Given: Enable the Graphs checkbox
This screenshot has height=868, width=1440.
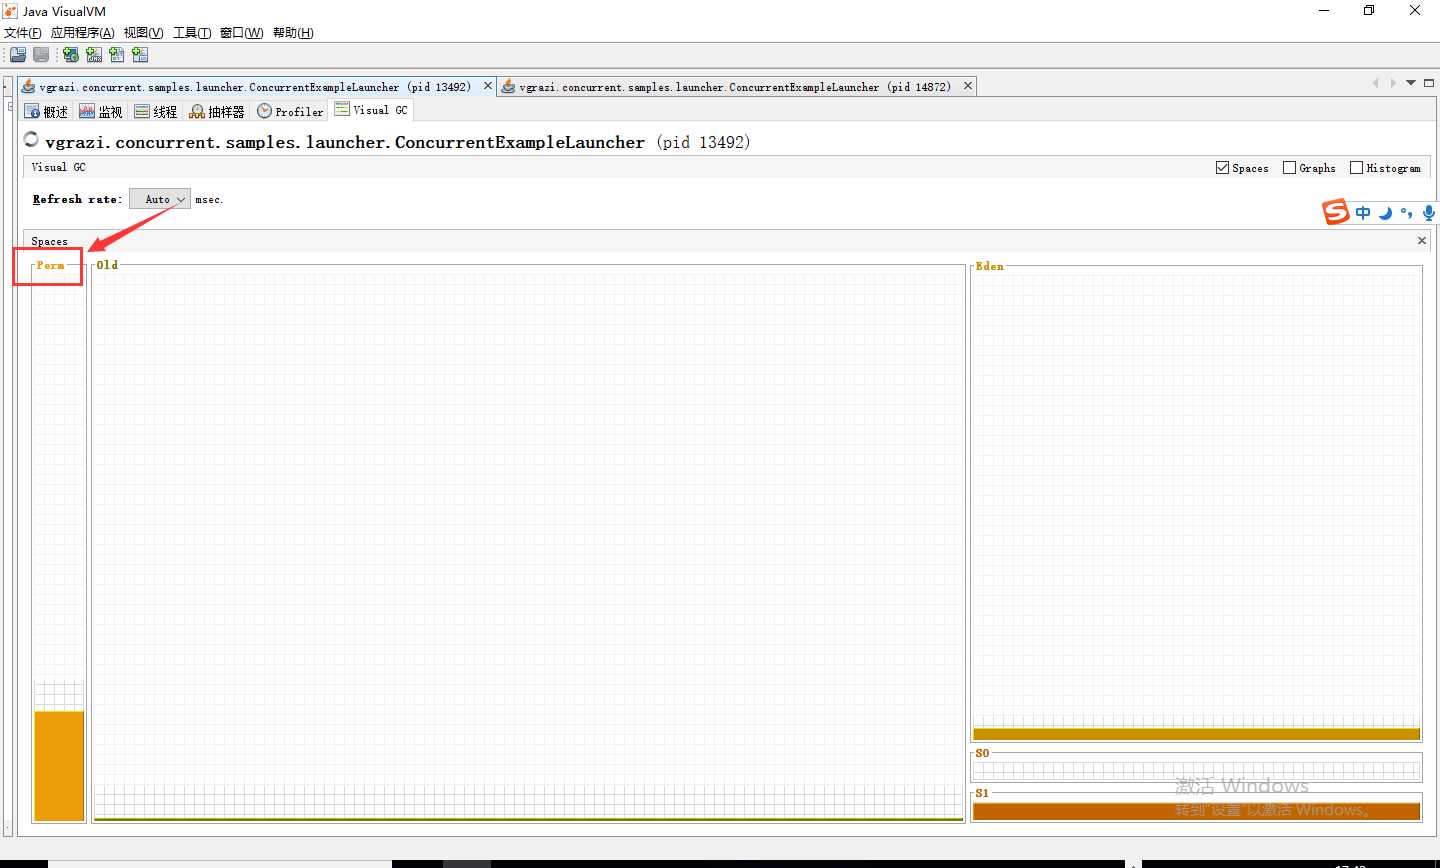Looking at the screenshot, I should point(1289,168).
